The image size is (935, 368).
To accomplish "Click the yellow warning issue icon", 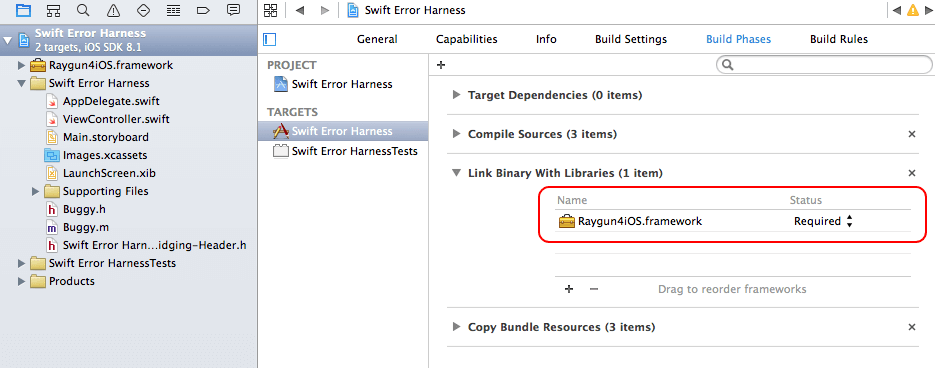I will coord(912,10).
